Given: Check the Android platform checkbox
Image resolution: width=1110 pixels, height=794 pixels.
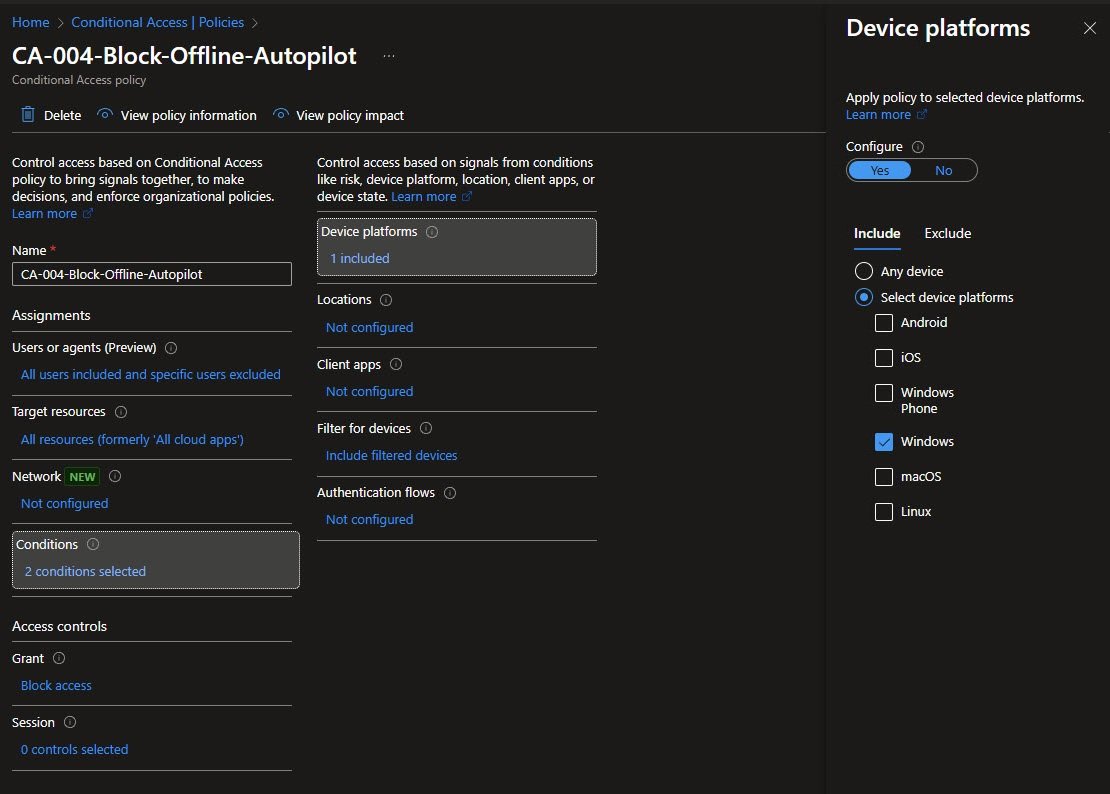Looking at the screenshot, I should [x=884, y=323].
